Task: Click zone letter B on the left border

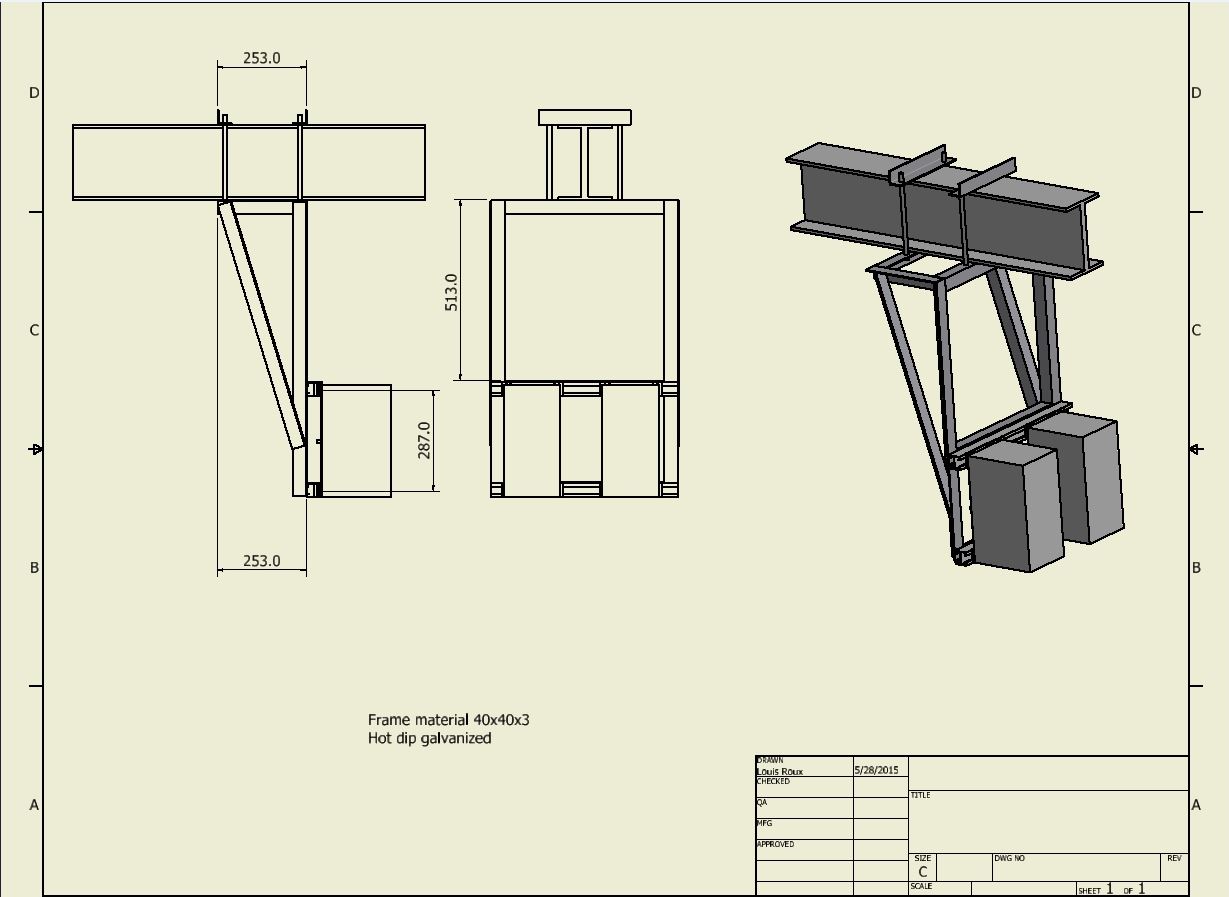Action: point(34,568)
